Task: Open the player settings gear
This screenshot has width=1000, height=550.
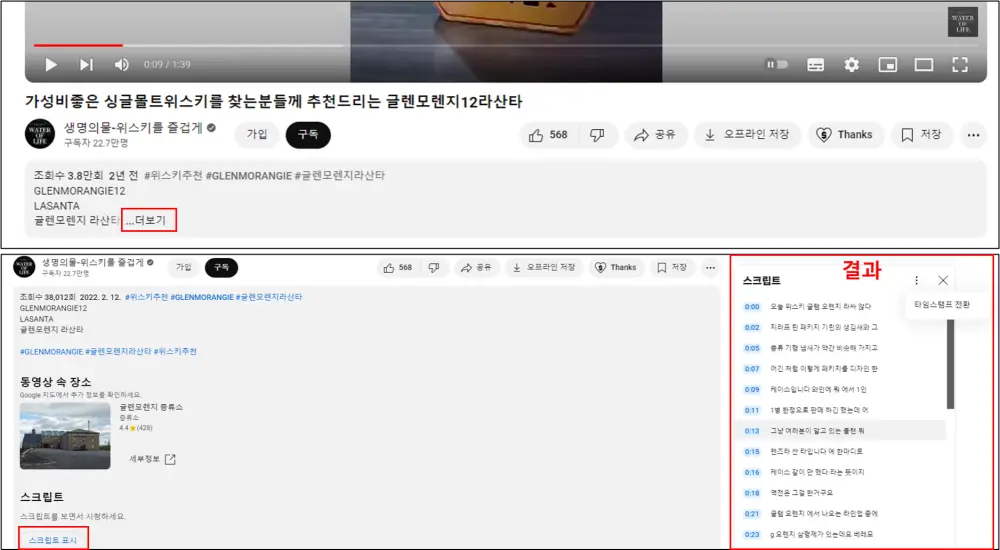Action: [x=851, y=64]
